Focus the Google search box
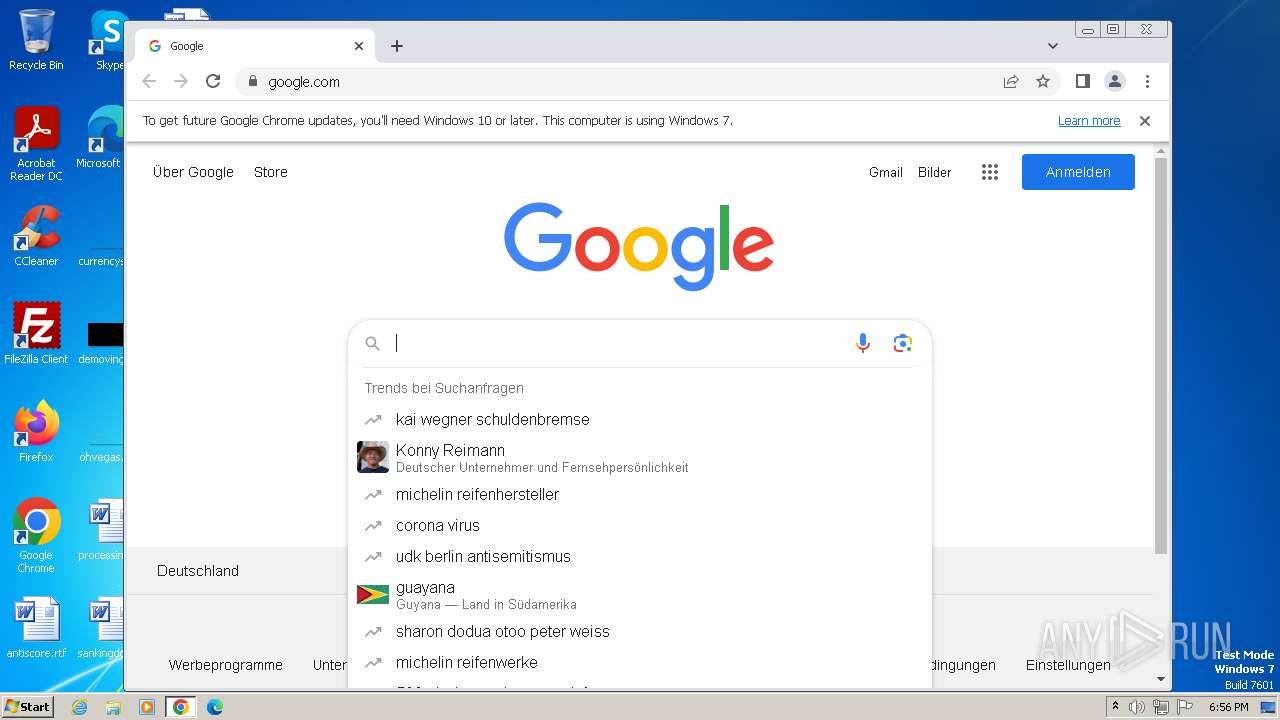This screenshot has height=720, width=1280. pyautogui.click(x=618, y=343)
